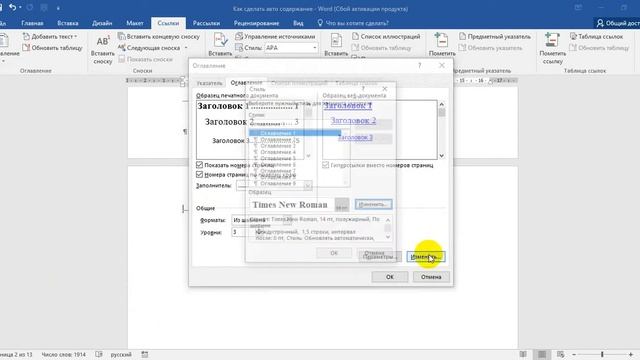The width and height of the screenshot is (640, 360).
Task: Expand the Следующая сноска dropdown arrow
Action: 186,48
